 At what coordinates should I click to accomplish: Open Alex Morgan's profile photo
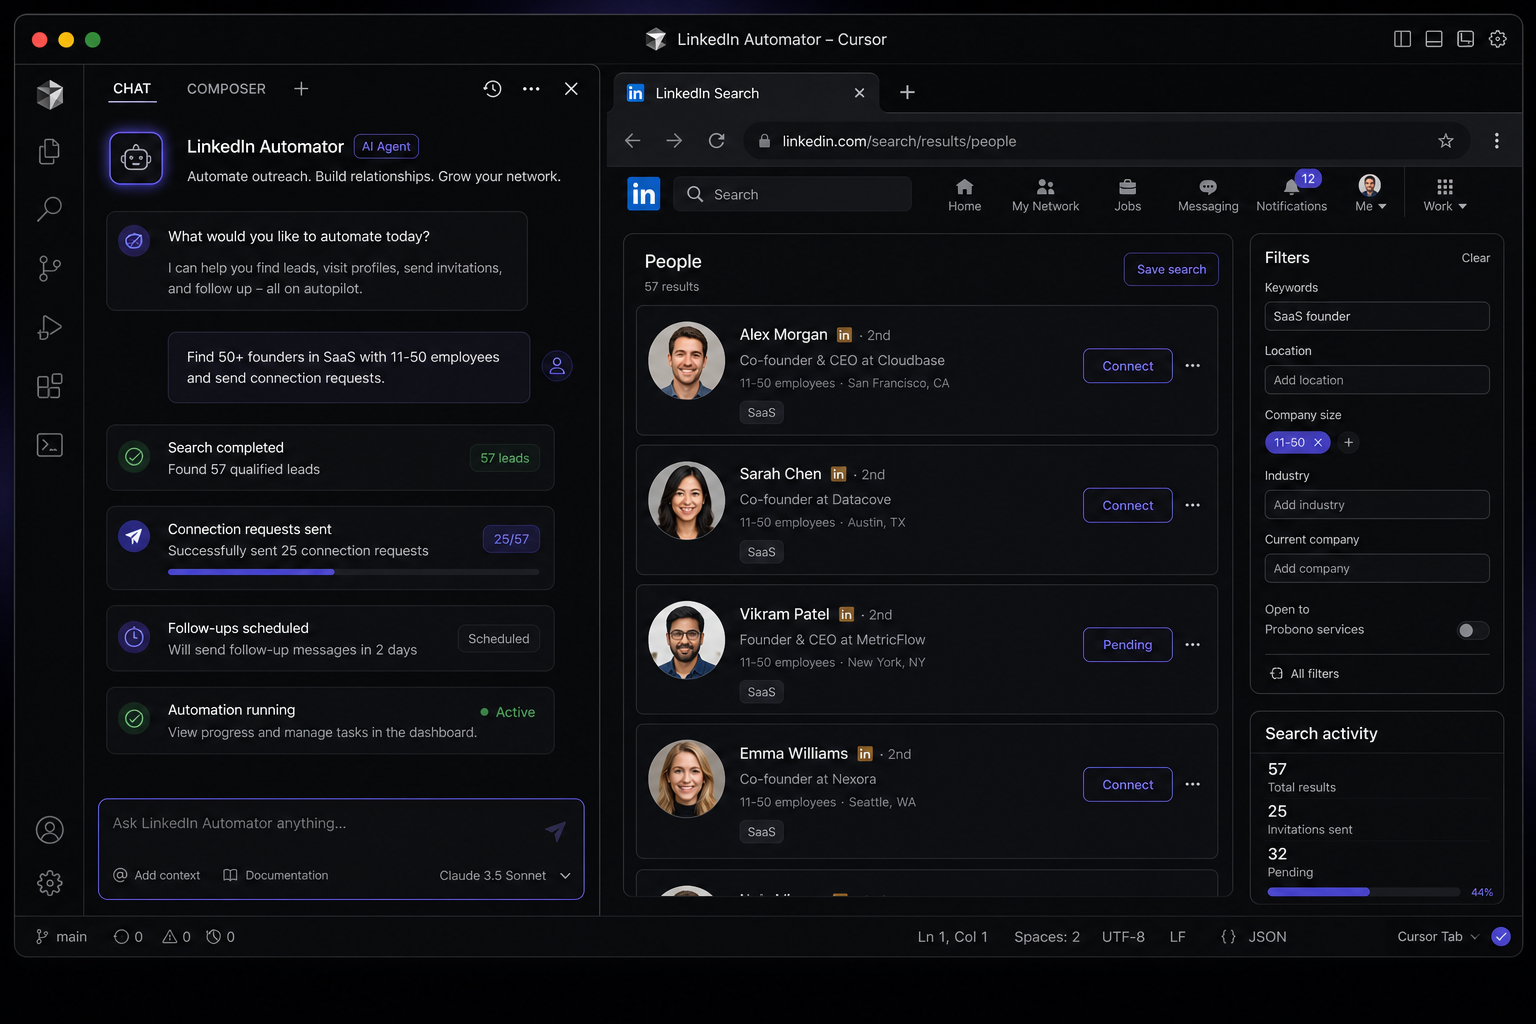[686, 360]
